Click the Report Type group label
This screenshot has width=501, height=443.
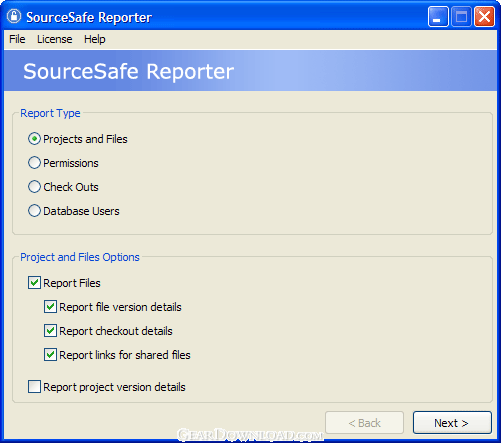tap(50, 113)
